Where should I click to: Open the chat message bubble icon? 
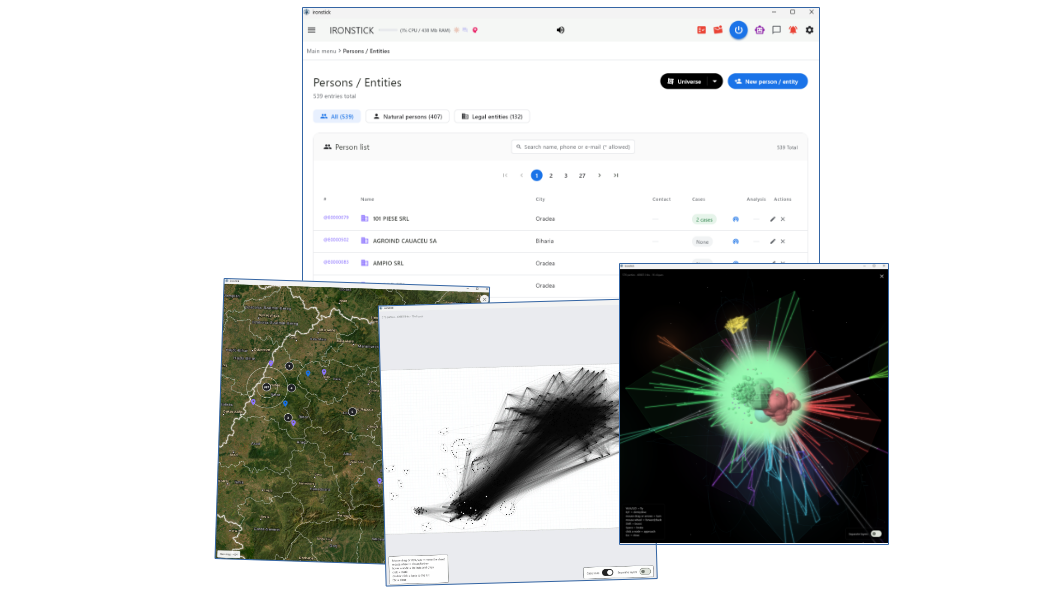coord(776,30)
